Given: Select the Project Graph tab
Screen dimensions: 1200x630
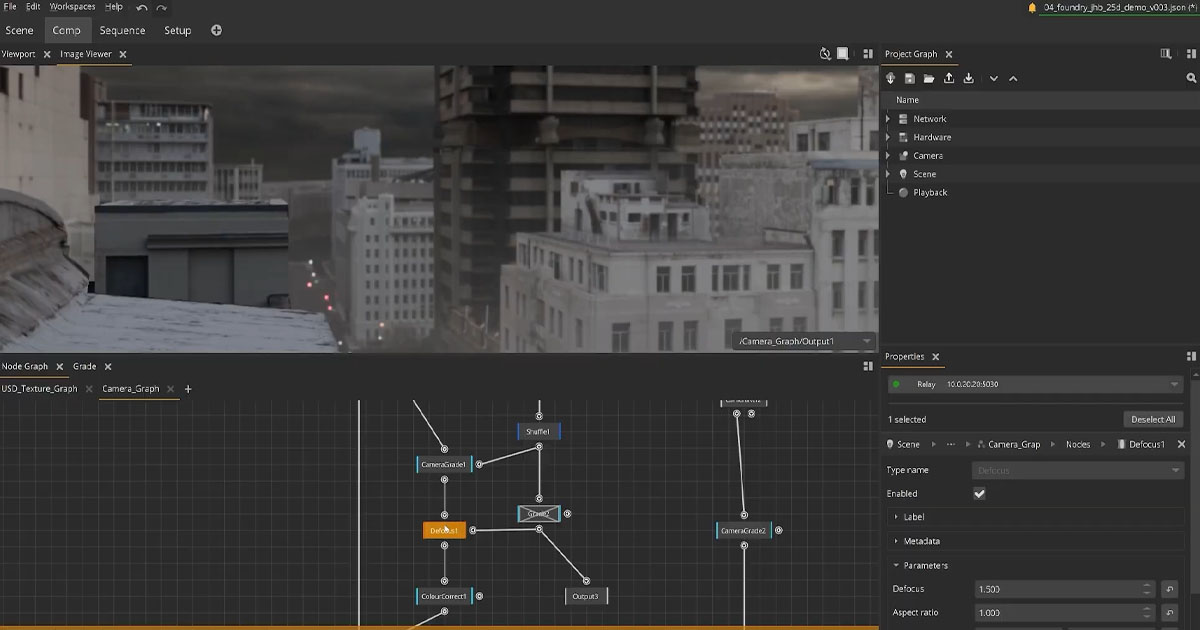Looking at the screenshot, I should pos(911,54).
